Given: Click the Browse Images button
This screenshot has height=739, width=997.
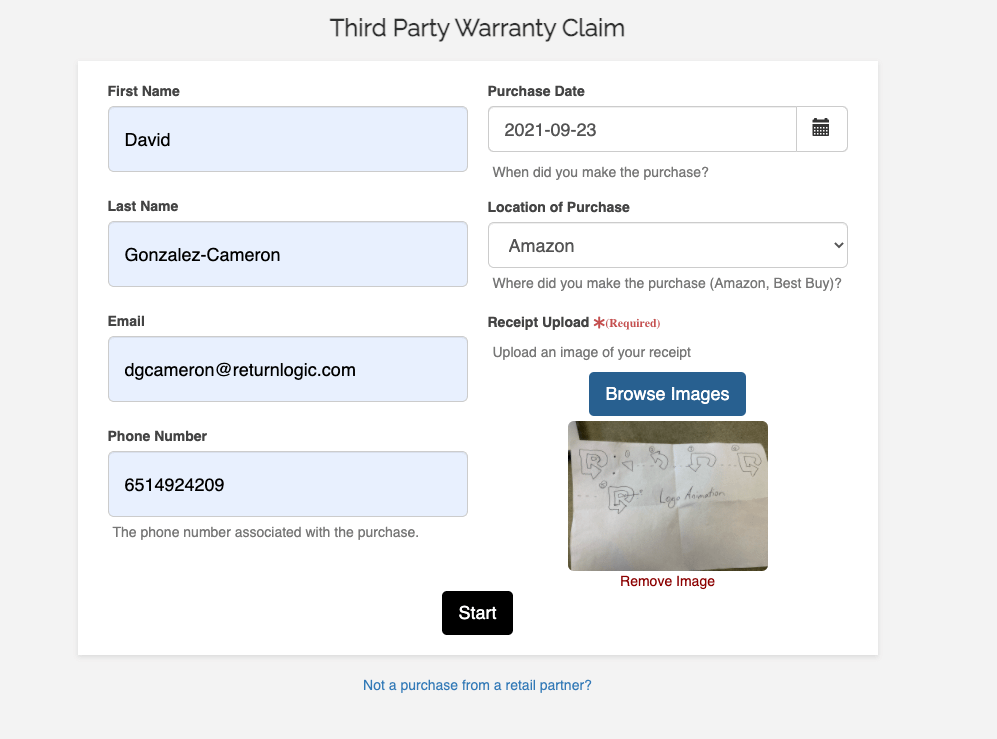Looking at the screenshot, I should pos(667,394).
